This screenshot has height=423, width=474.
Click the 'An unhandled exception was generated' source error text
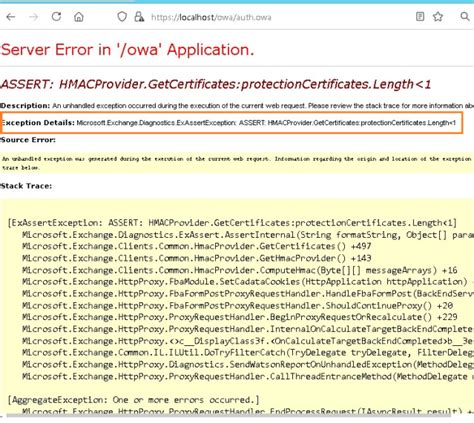click(237, 163)
